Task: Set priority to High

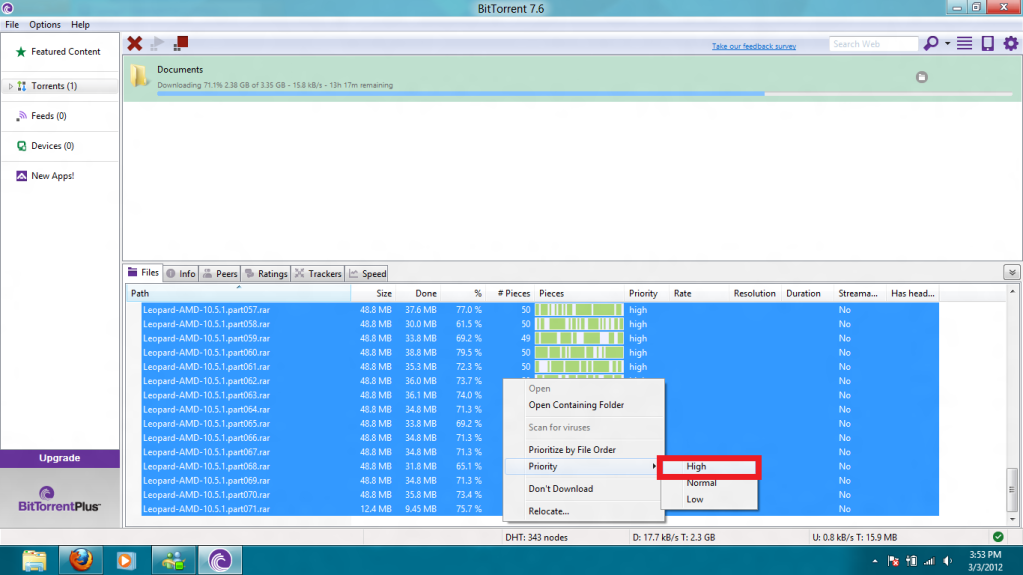Action: pyautogui.click(x=709, y=467)
